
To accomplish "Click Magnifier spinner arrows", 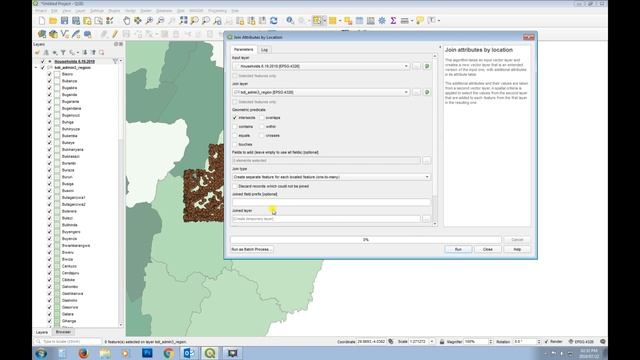I will [491, 341].
